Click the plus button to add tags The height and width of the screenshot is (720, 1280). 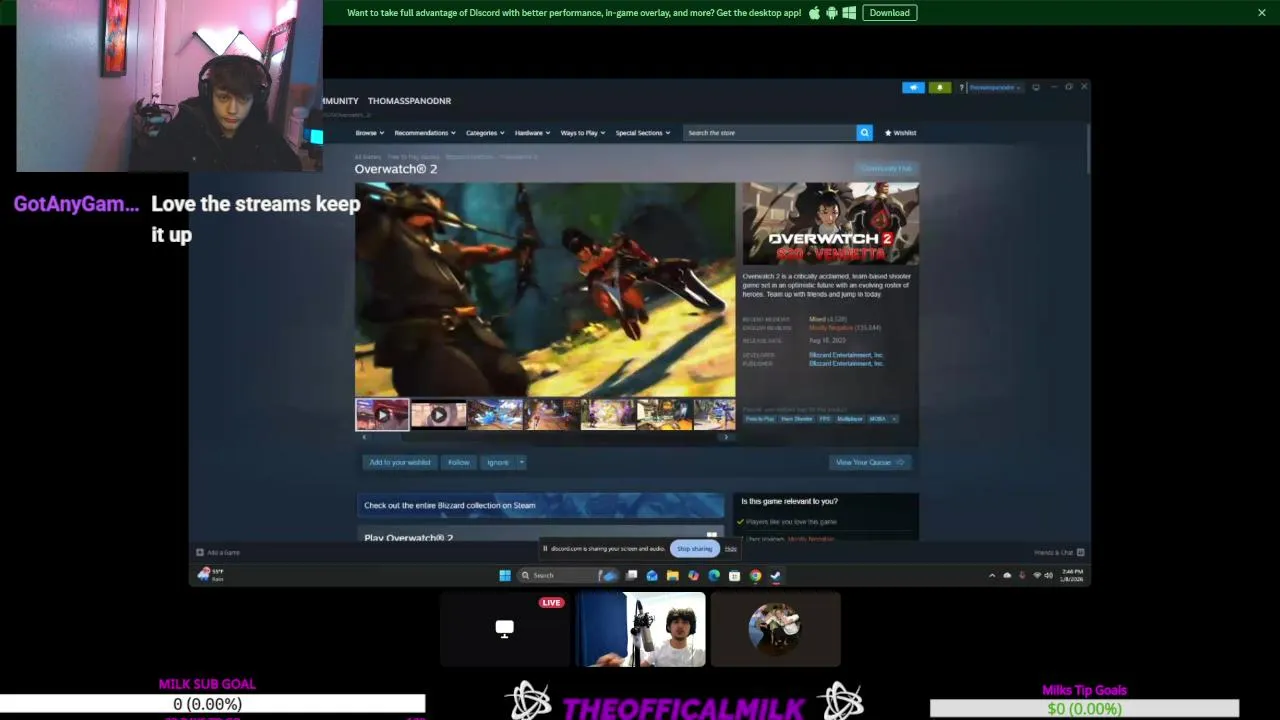pyautogui.click(x=895, y=419)
